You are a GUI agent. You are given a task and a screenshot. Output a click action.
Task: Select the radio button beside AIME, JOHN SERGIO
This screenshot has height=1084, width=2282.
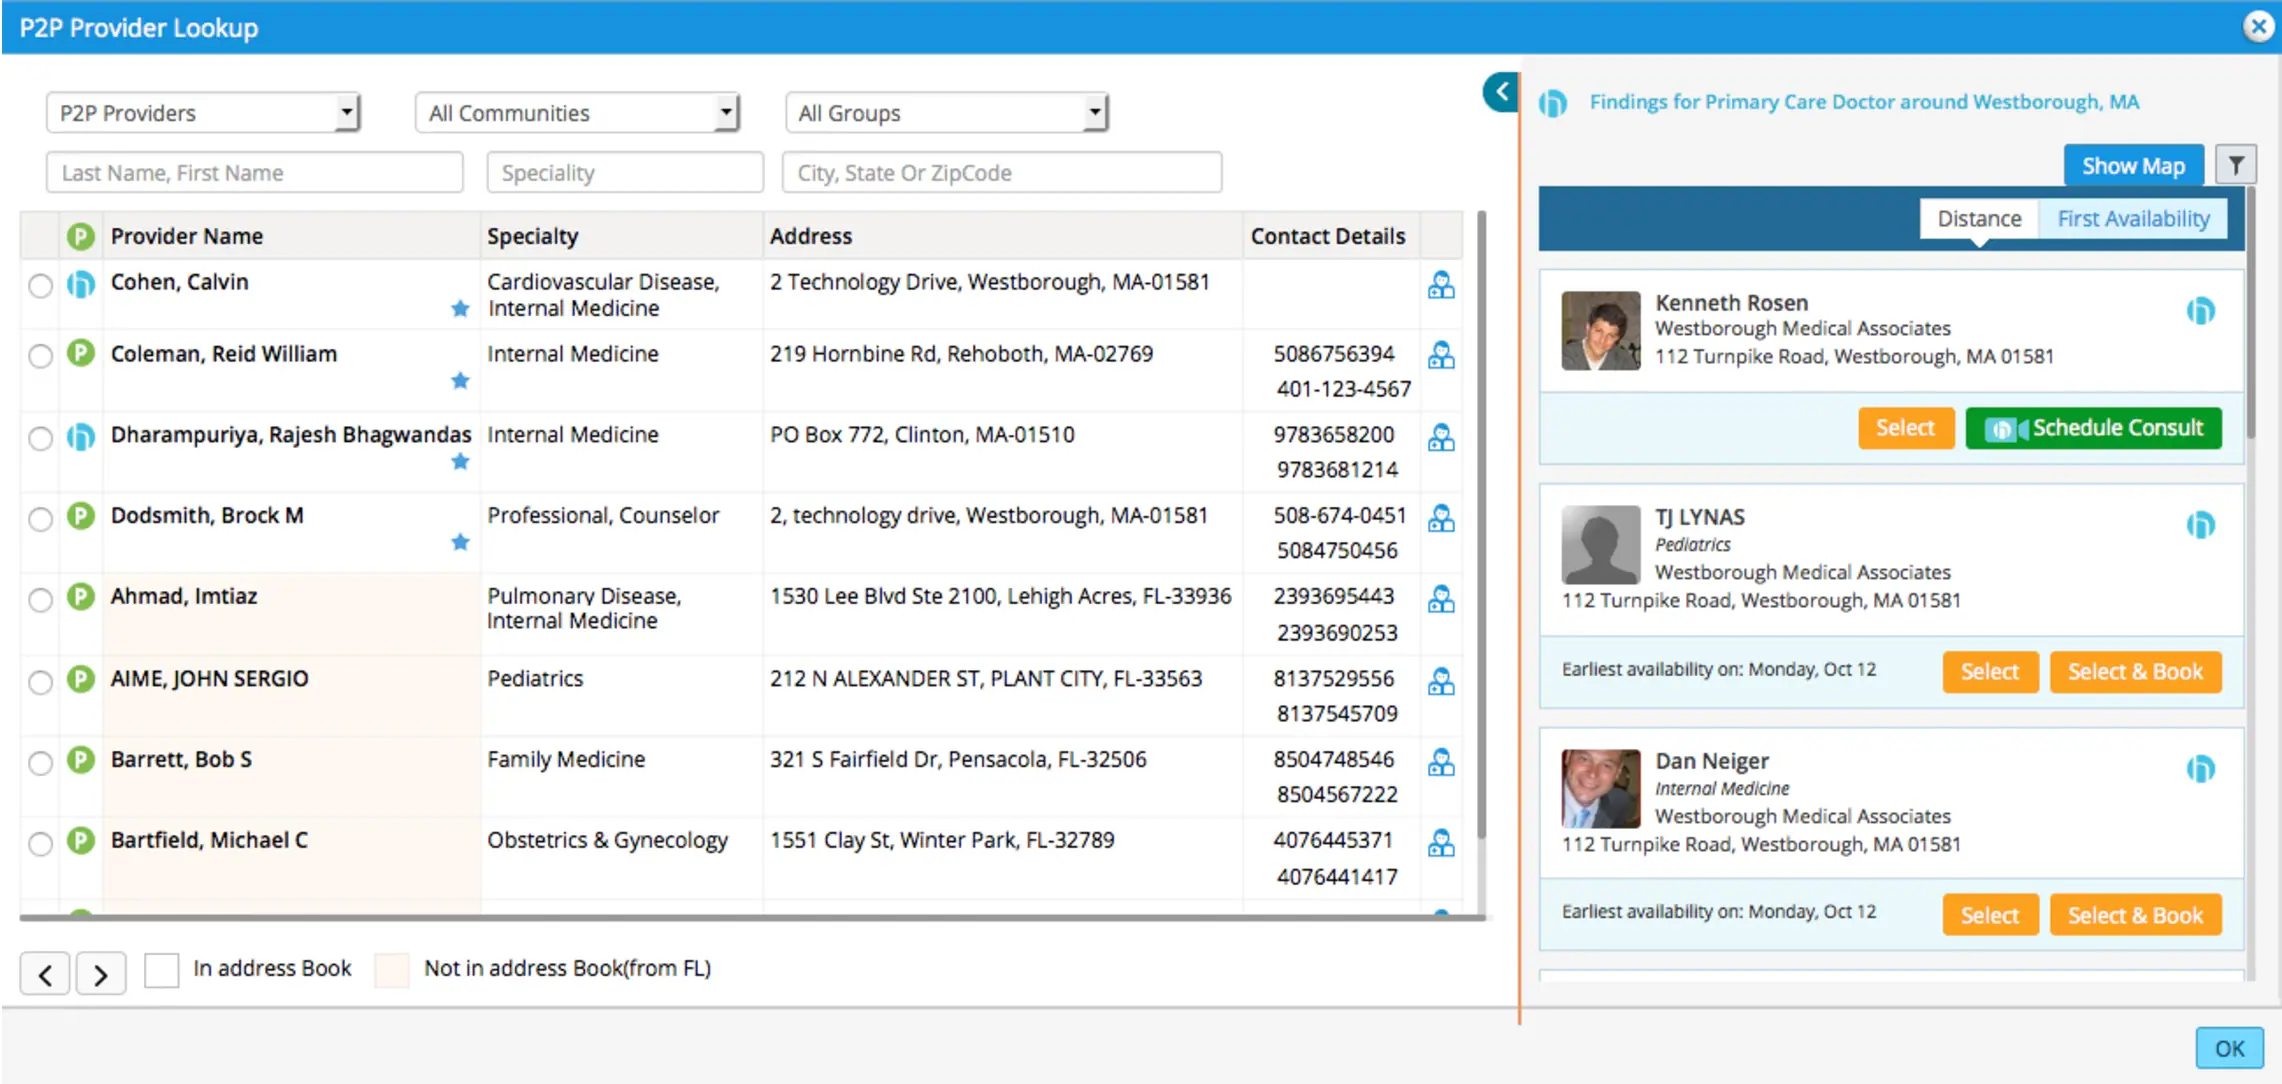click(40, 682)
